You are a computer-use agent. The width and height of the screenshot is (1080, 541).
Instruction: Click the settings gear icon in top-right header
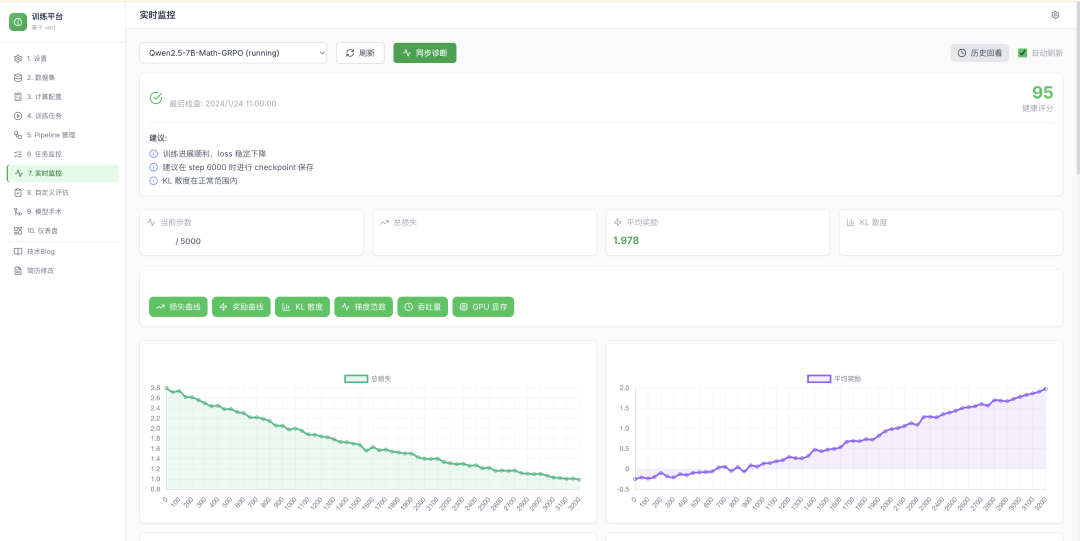pos(1055,15)
